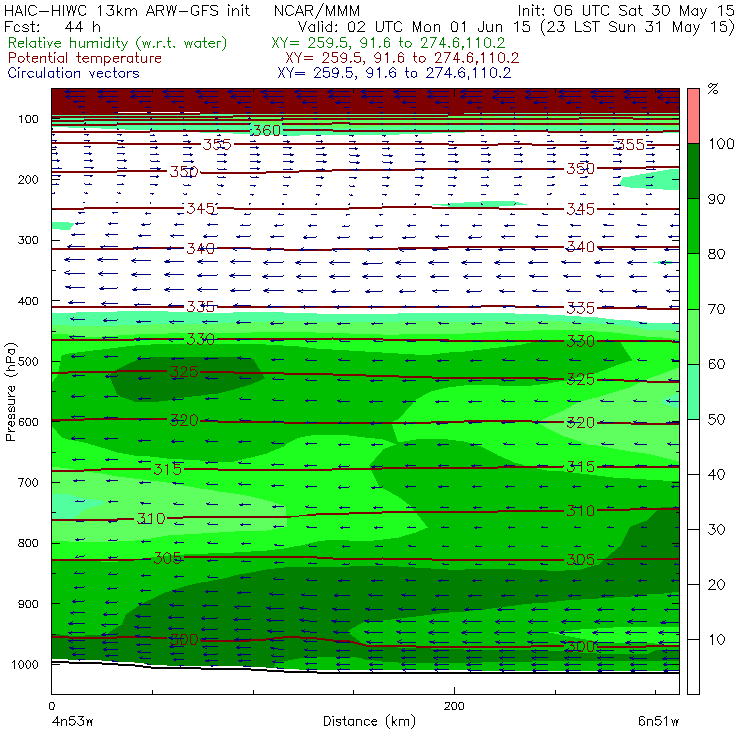
Task: Click the 'Fcst: 44 h' forecast label
Action: pyautogui.click(x=52, y=26)
